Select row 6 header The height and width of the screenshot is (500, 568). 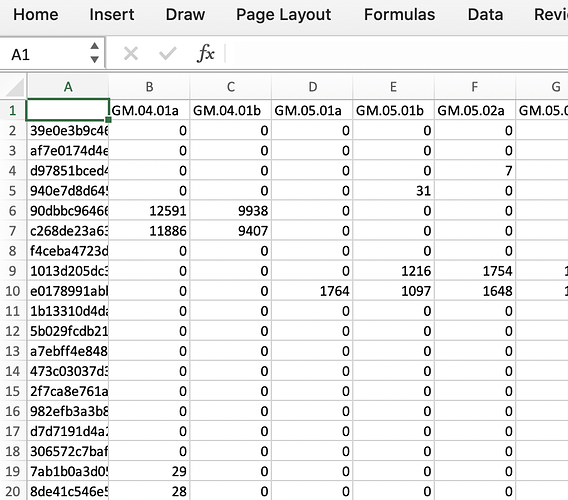13,211
